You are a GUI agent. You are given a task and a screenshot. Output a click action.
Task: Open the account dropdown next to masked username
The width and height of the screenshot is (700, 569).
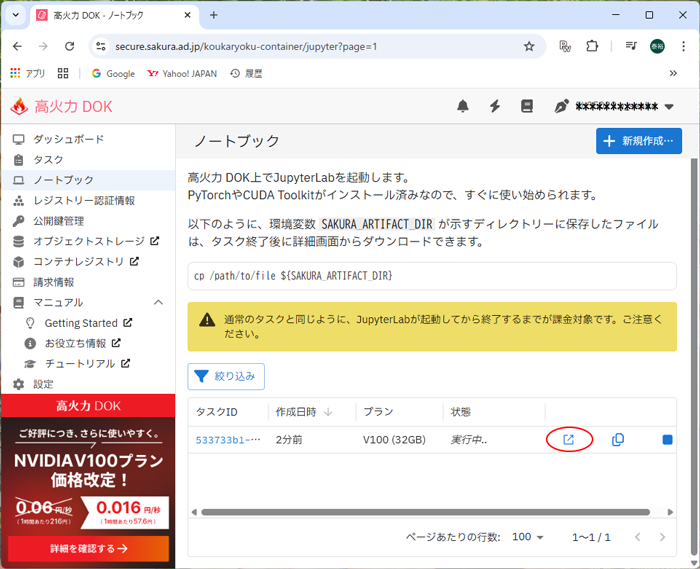(x=669, y=107)
